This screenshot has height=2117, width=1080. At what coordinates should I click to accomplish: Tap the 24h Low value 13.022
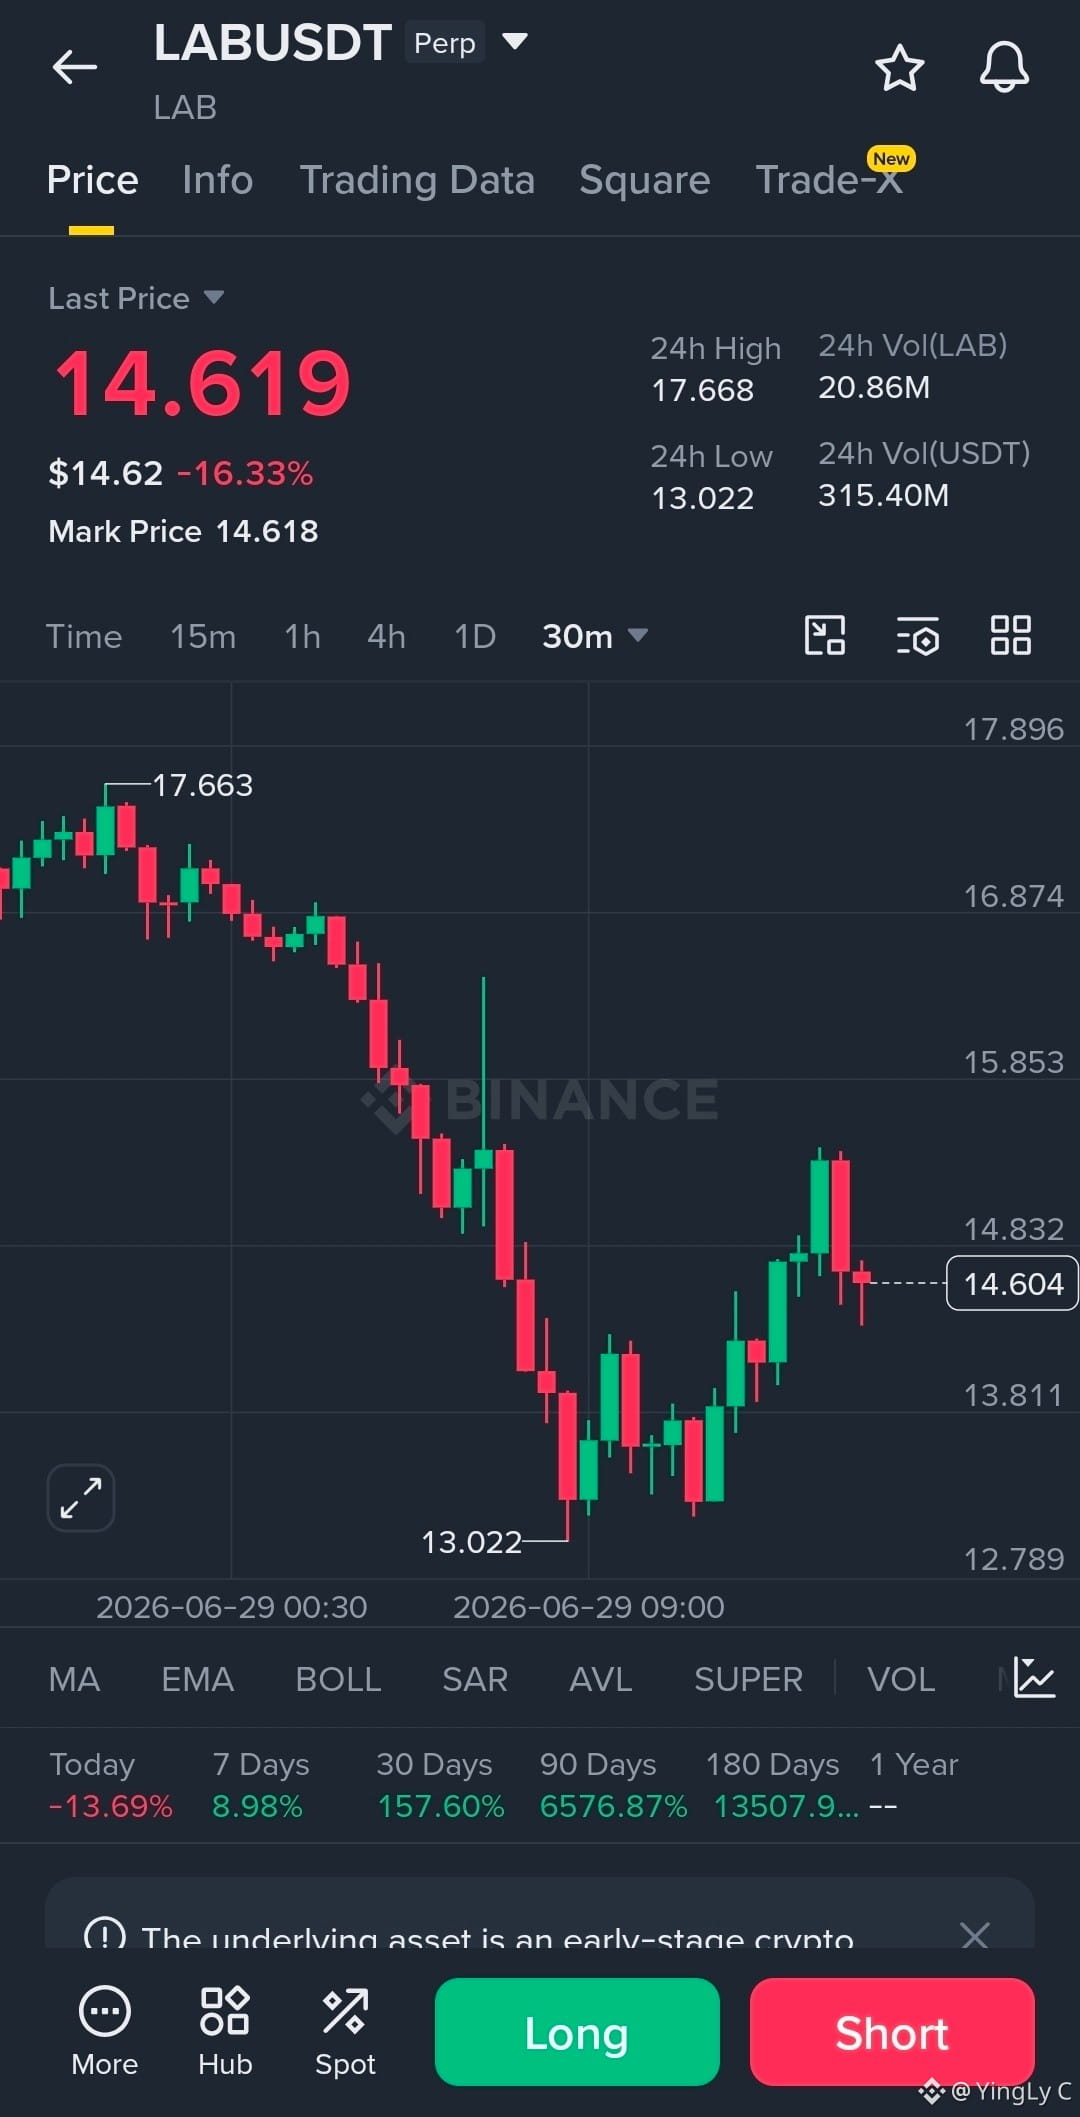[703, 498]
